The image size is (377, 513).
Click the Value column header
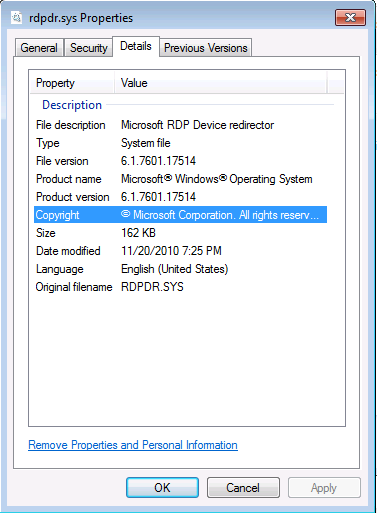221,83
